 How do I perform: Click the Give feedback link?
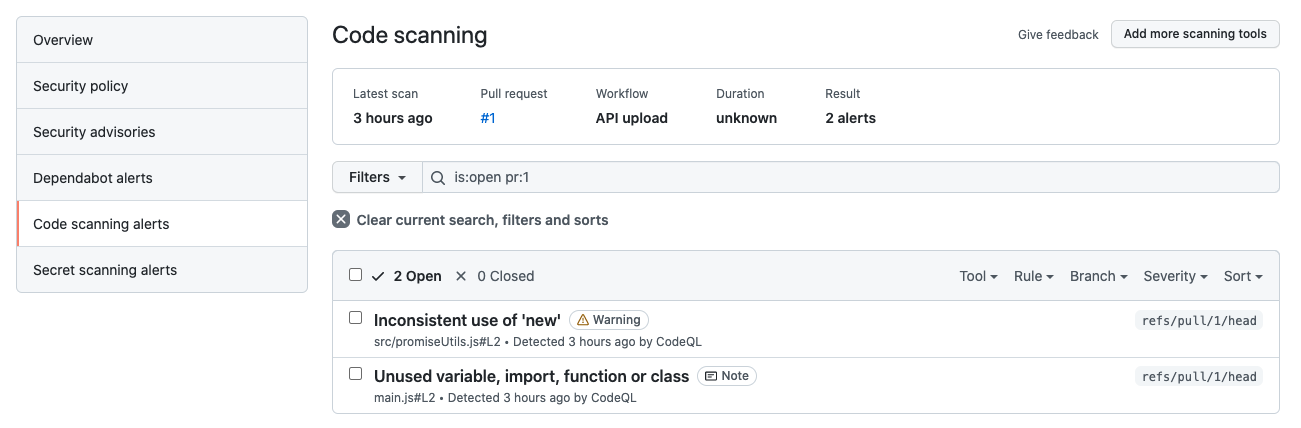click(x=1058, y=34)
